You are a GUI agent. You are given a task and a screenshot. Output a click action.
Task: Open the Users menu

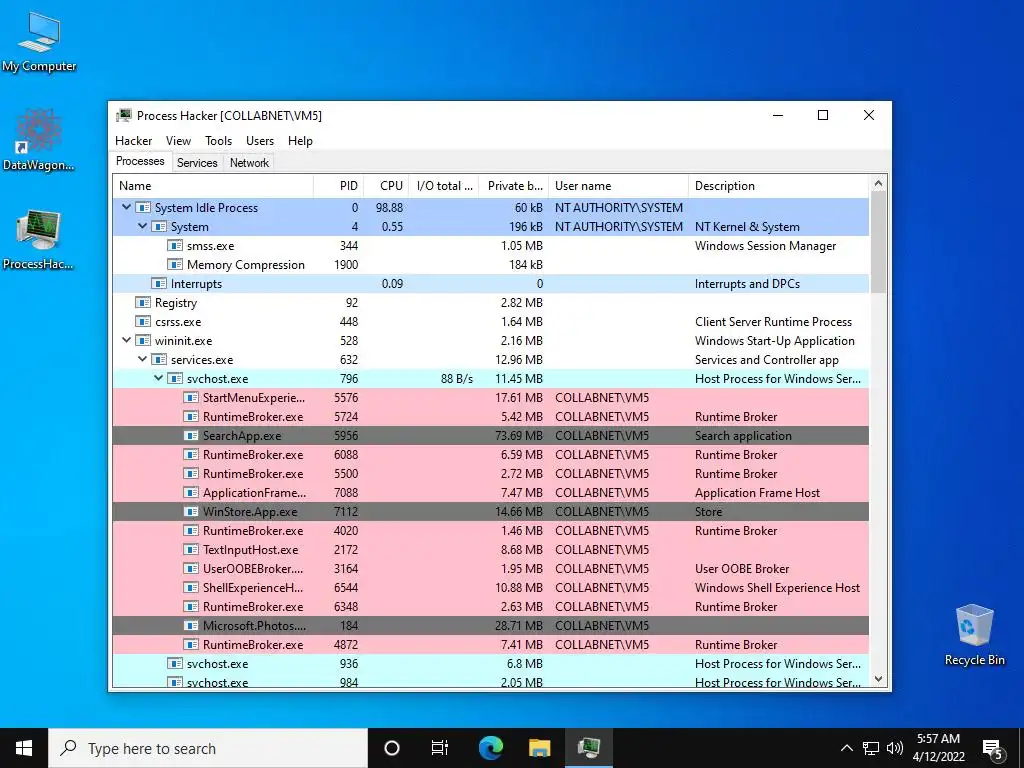tap(260, 140)
